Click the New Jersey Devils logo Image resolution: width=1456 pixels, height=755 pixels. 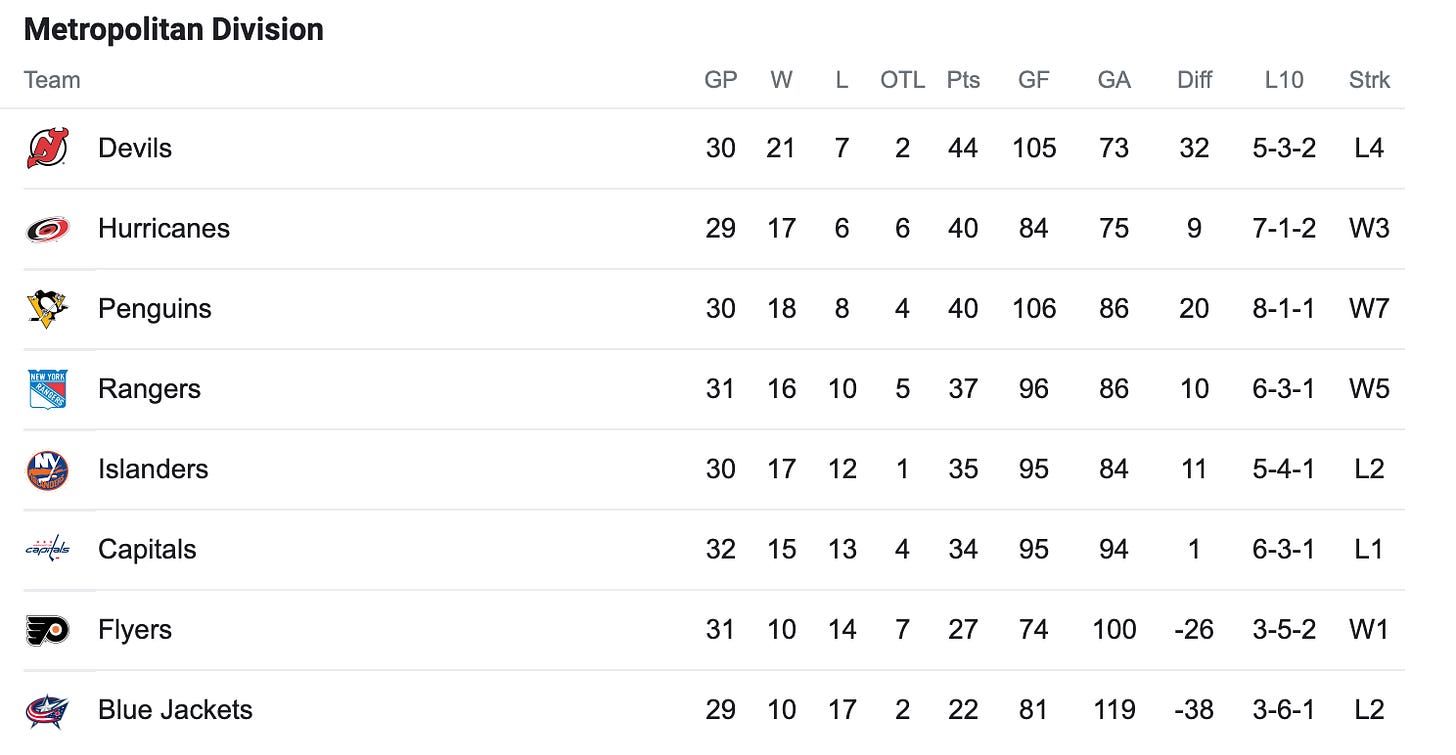coord(47,148)
